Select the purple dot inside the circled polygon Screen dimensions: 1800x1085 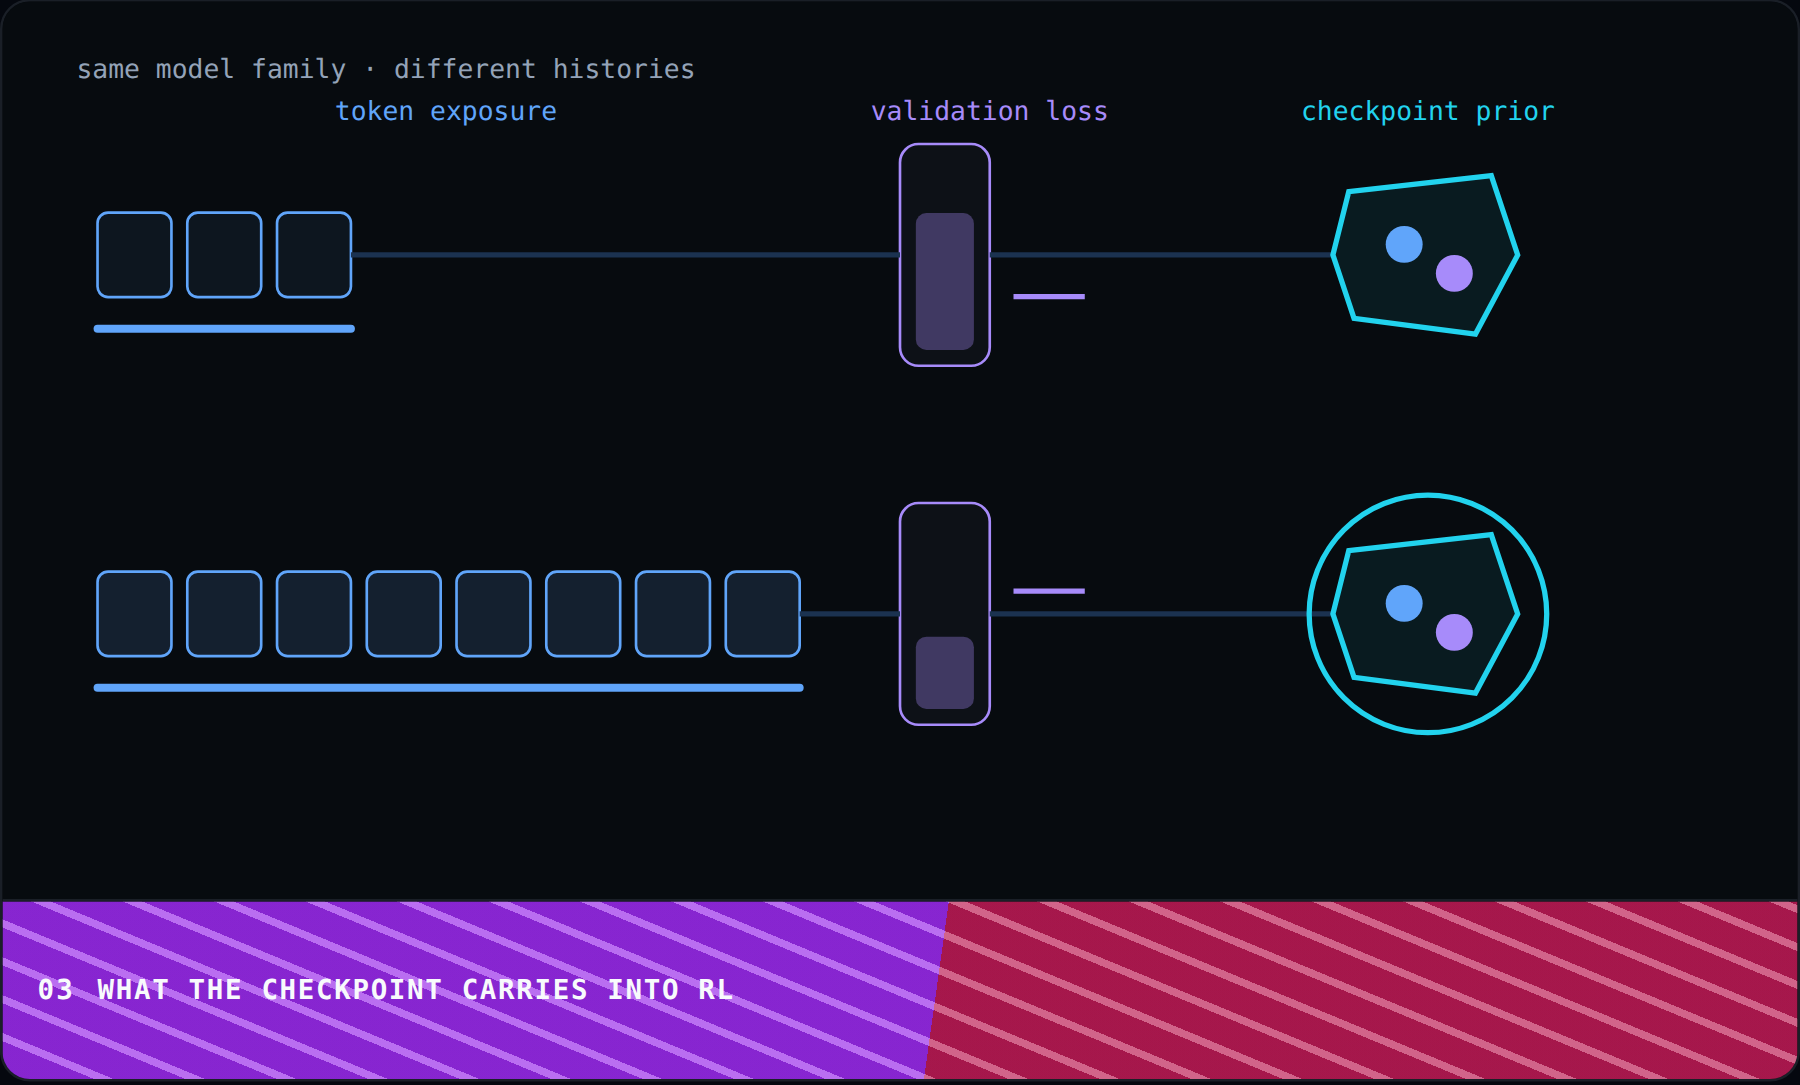(1454, 632)
